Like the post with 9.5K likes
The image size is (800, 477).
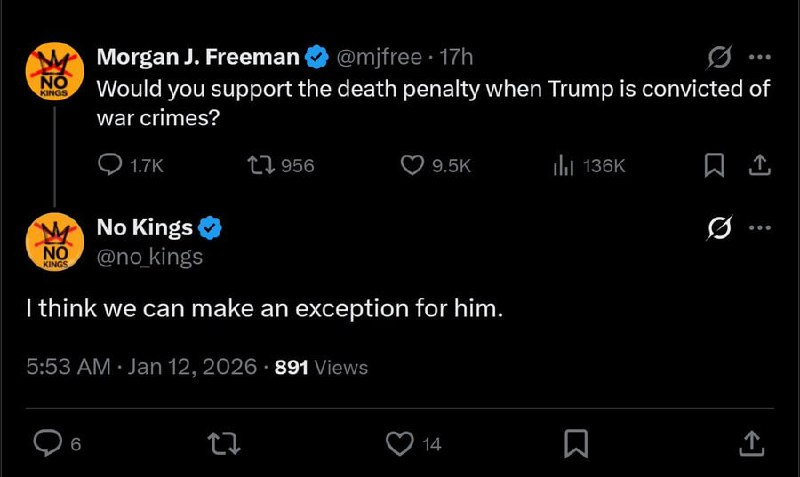point(412,166)
